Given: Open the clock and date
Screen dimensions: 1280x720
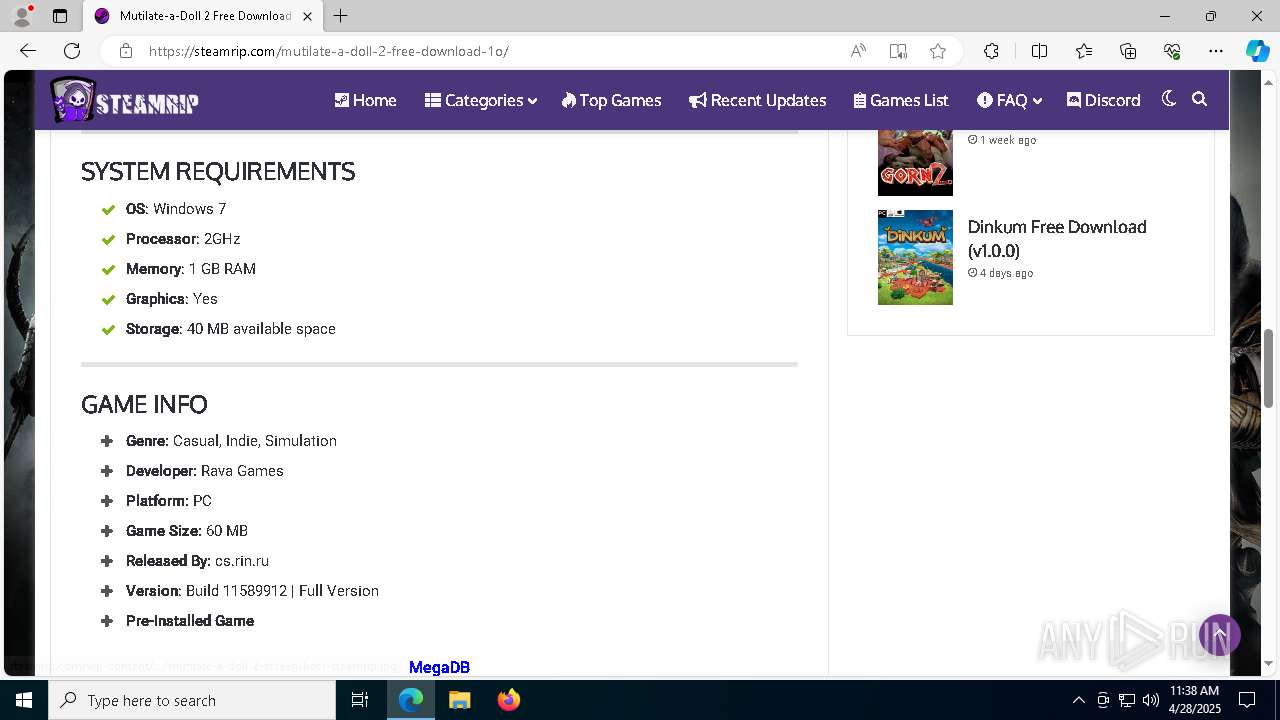Looking at the screenshot, I should pyautogui.click(x=1194, y=700).
